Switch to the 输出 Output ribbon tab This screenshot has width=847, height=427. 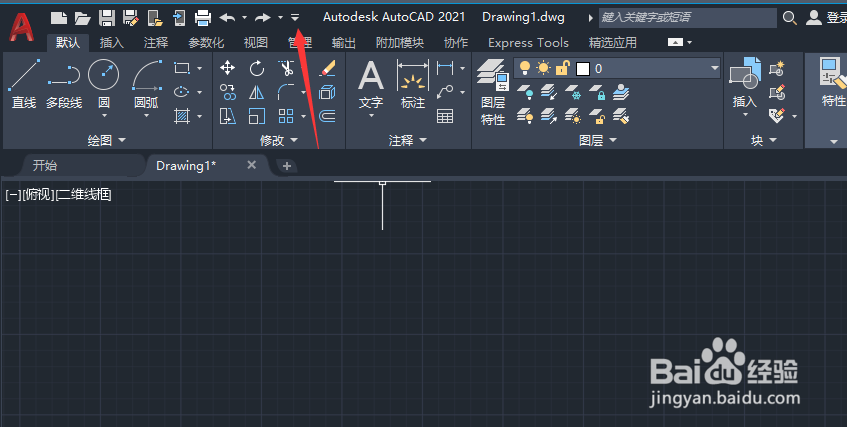point(344,43)
